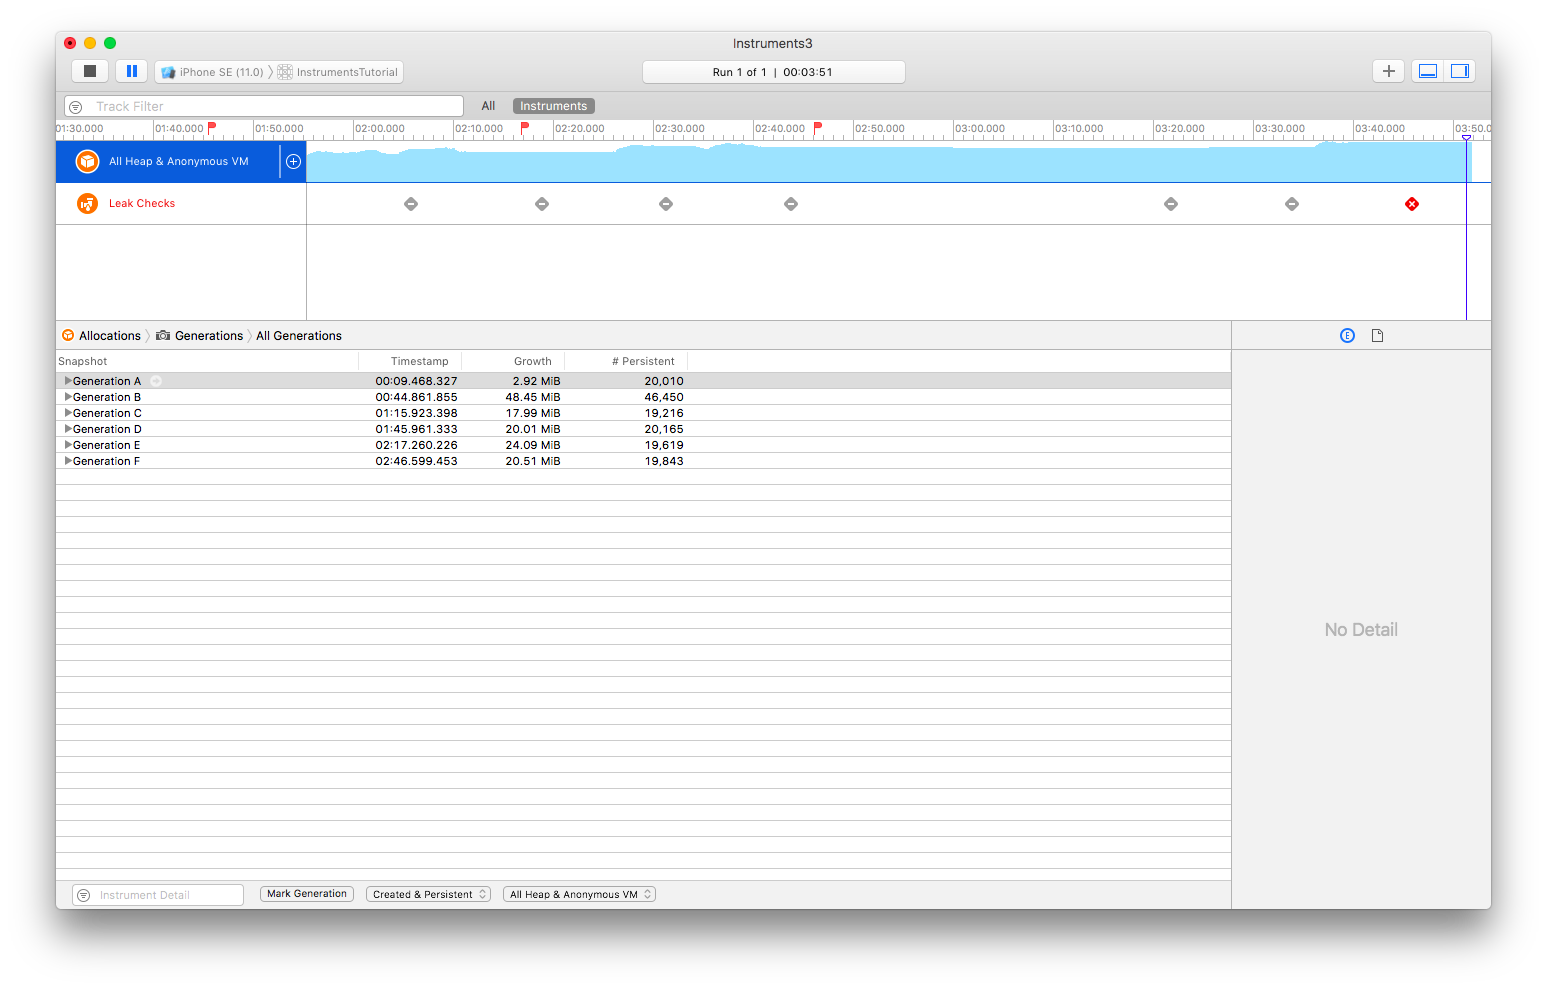Add a new instrument with the plus button
1547x989 pixels.
click(1388, 71)
